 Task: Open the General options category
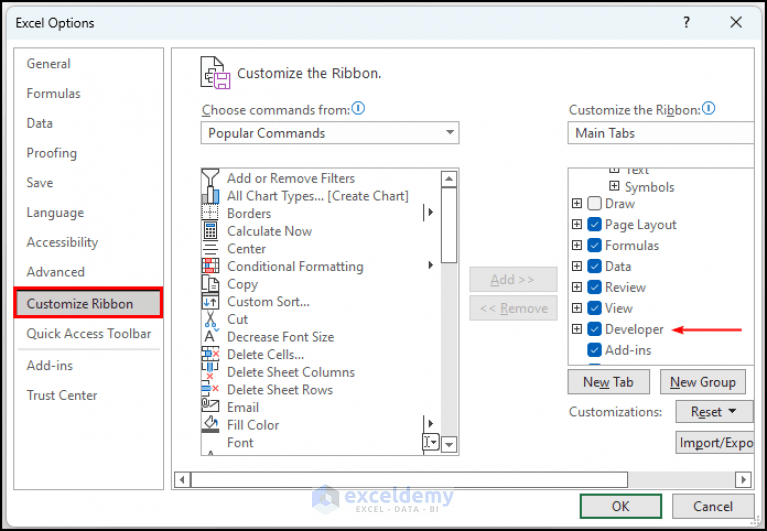48,64
